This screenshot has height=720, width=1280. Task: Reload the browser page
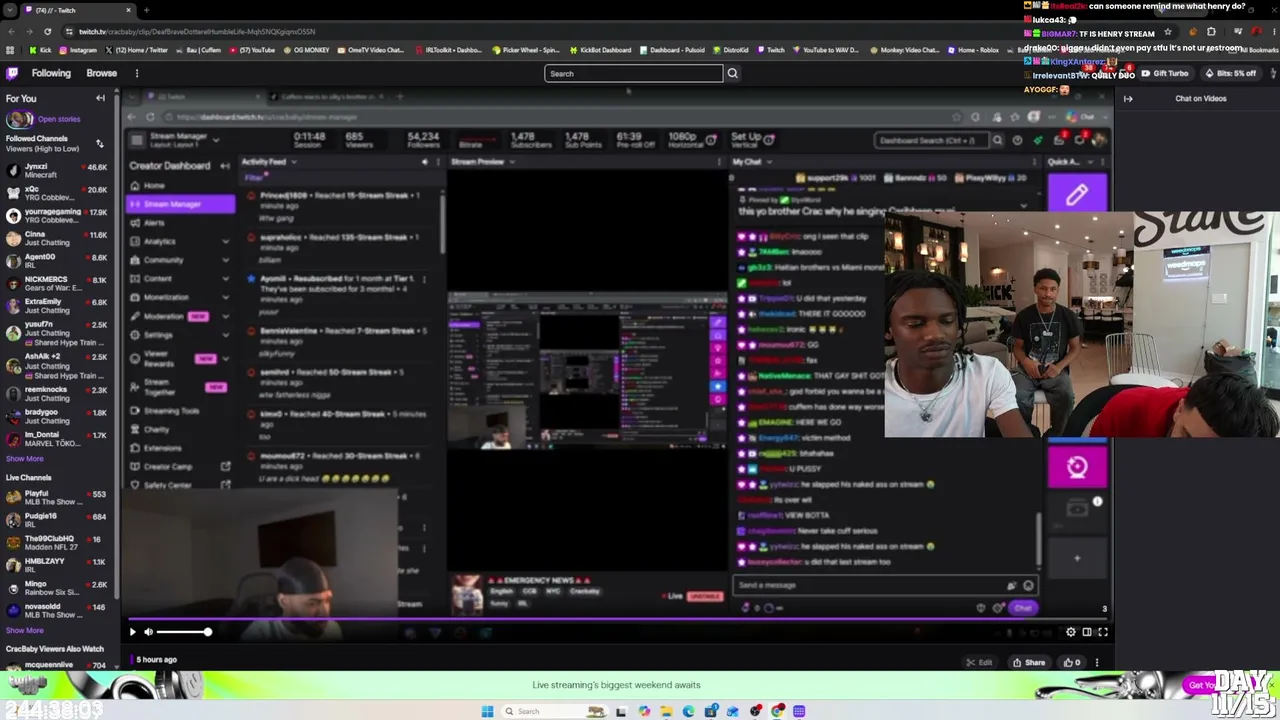tap(47, 31)
